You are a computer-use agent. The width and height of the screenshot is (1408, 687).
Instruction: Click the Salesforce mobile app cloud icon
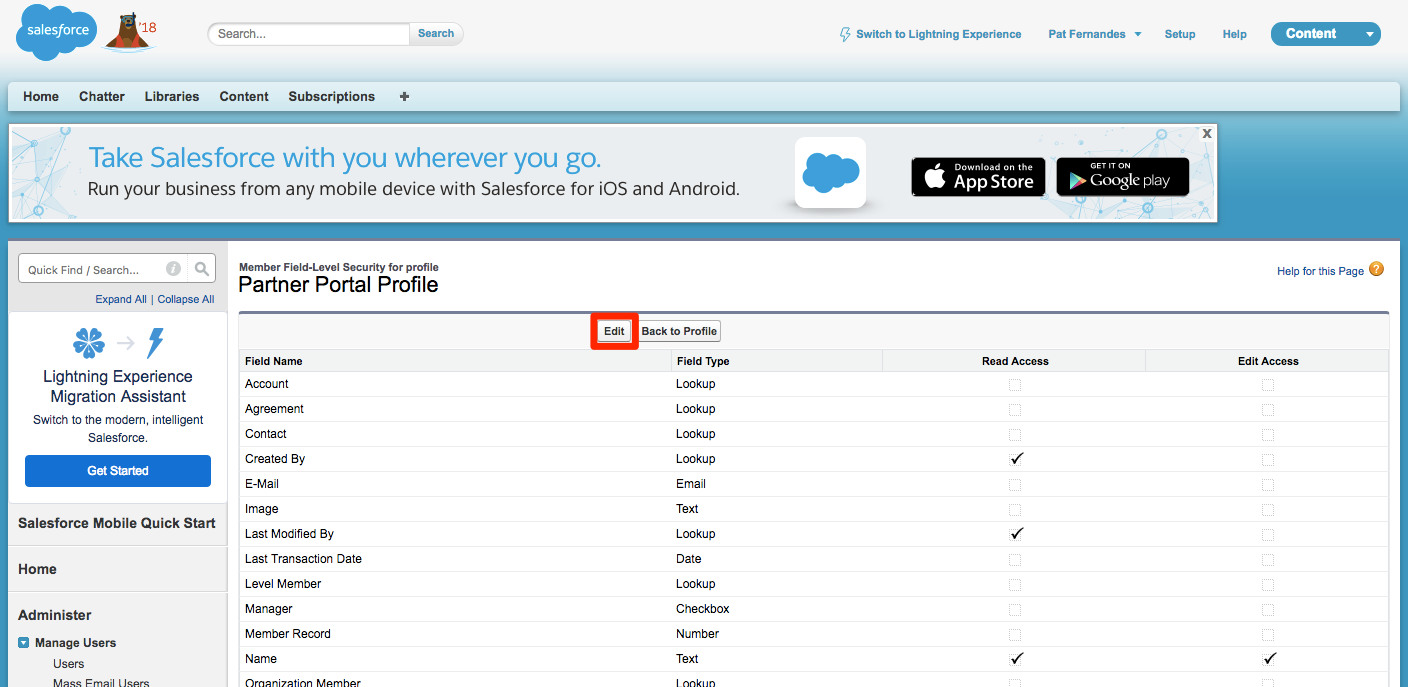(831, 172)
